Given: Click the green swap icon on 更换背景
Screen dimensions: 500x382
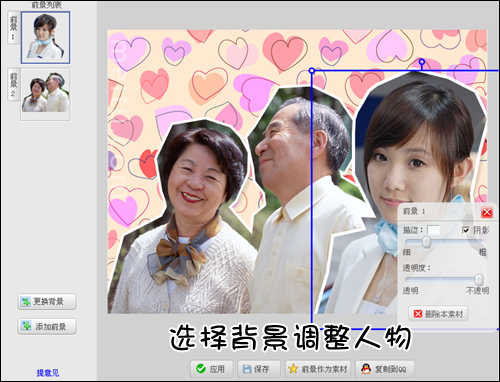Looking at the screenshot, I should pyautogui.click(x=26, y=302).
